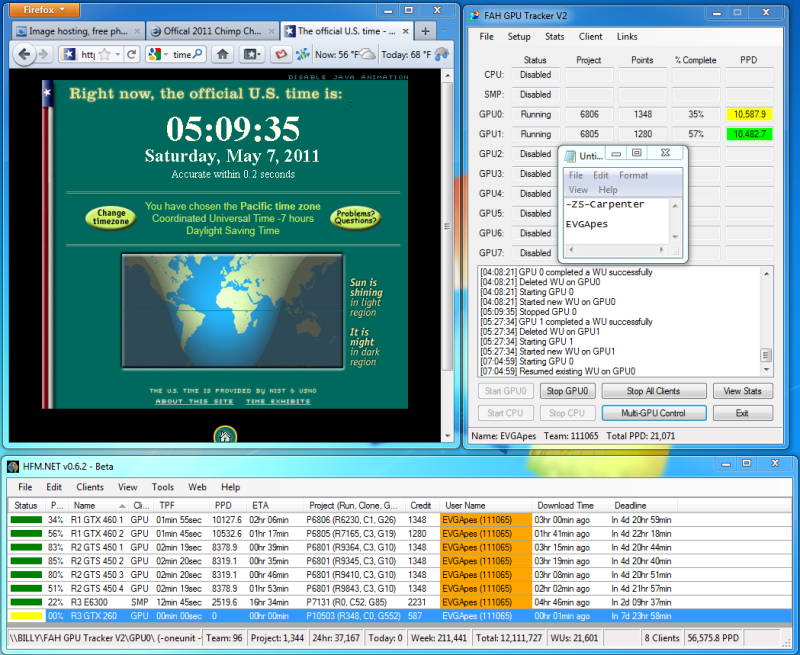800x655 pixels.
Task: Open the Setup menu in FAH GPU Tracker
Action: [519, 37]
